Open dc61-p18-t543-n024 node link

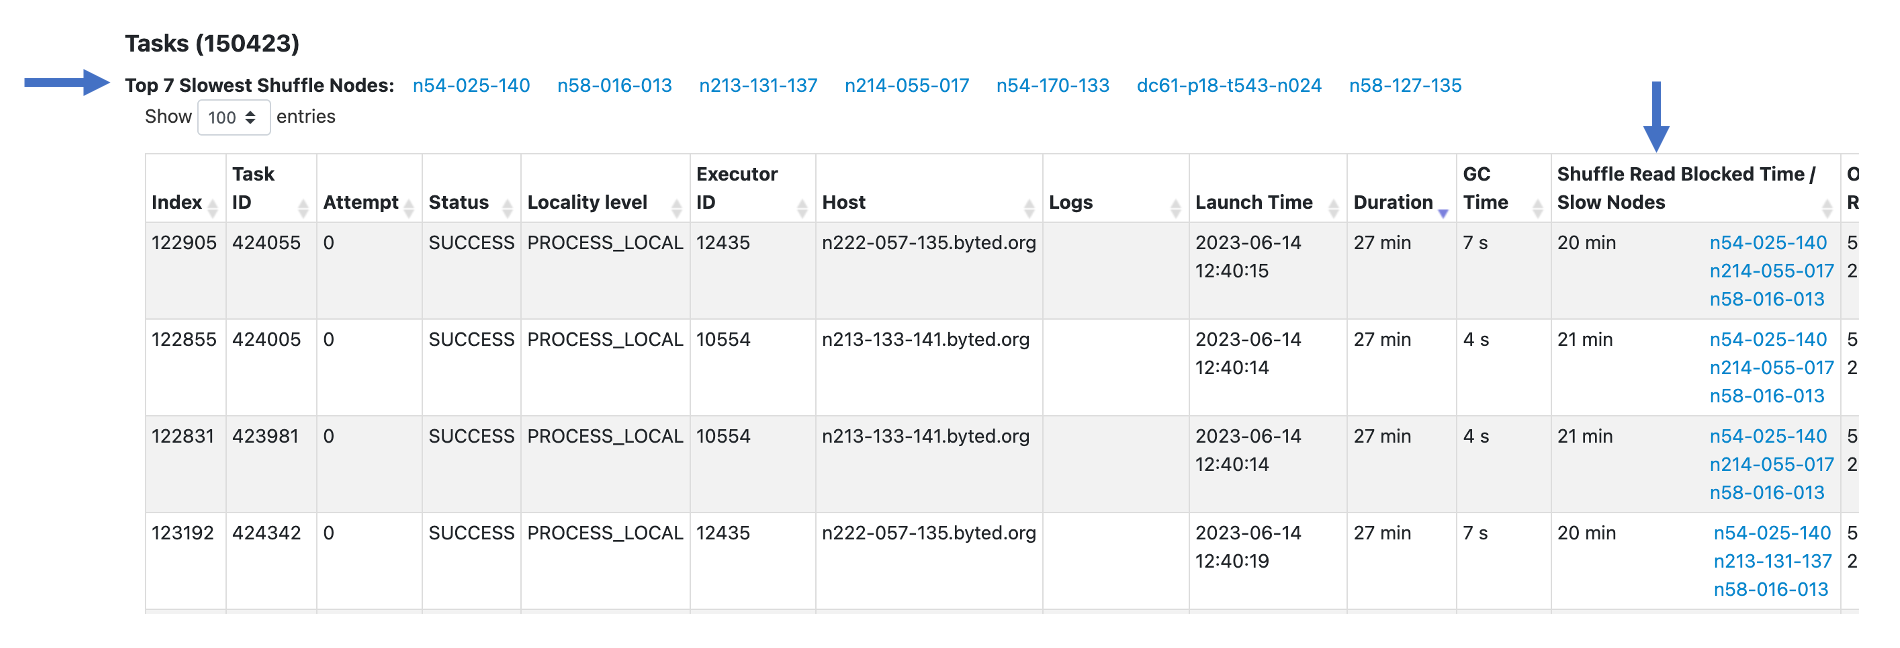[1229, 86]
